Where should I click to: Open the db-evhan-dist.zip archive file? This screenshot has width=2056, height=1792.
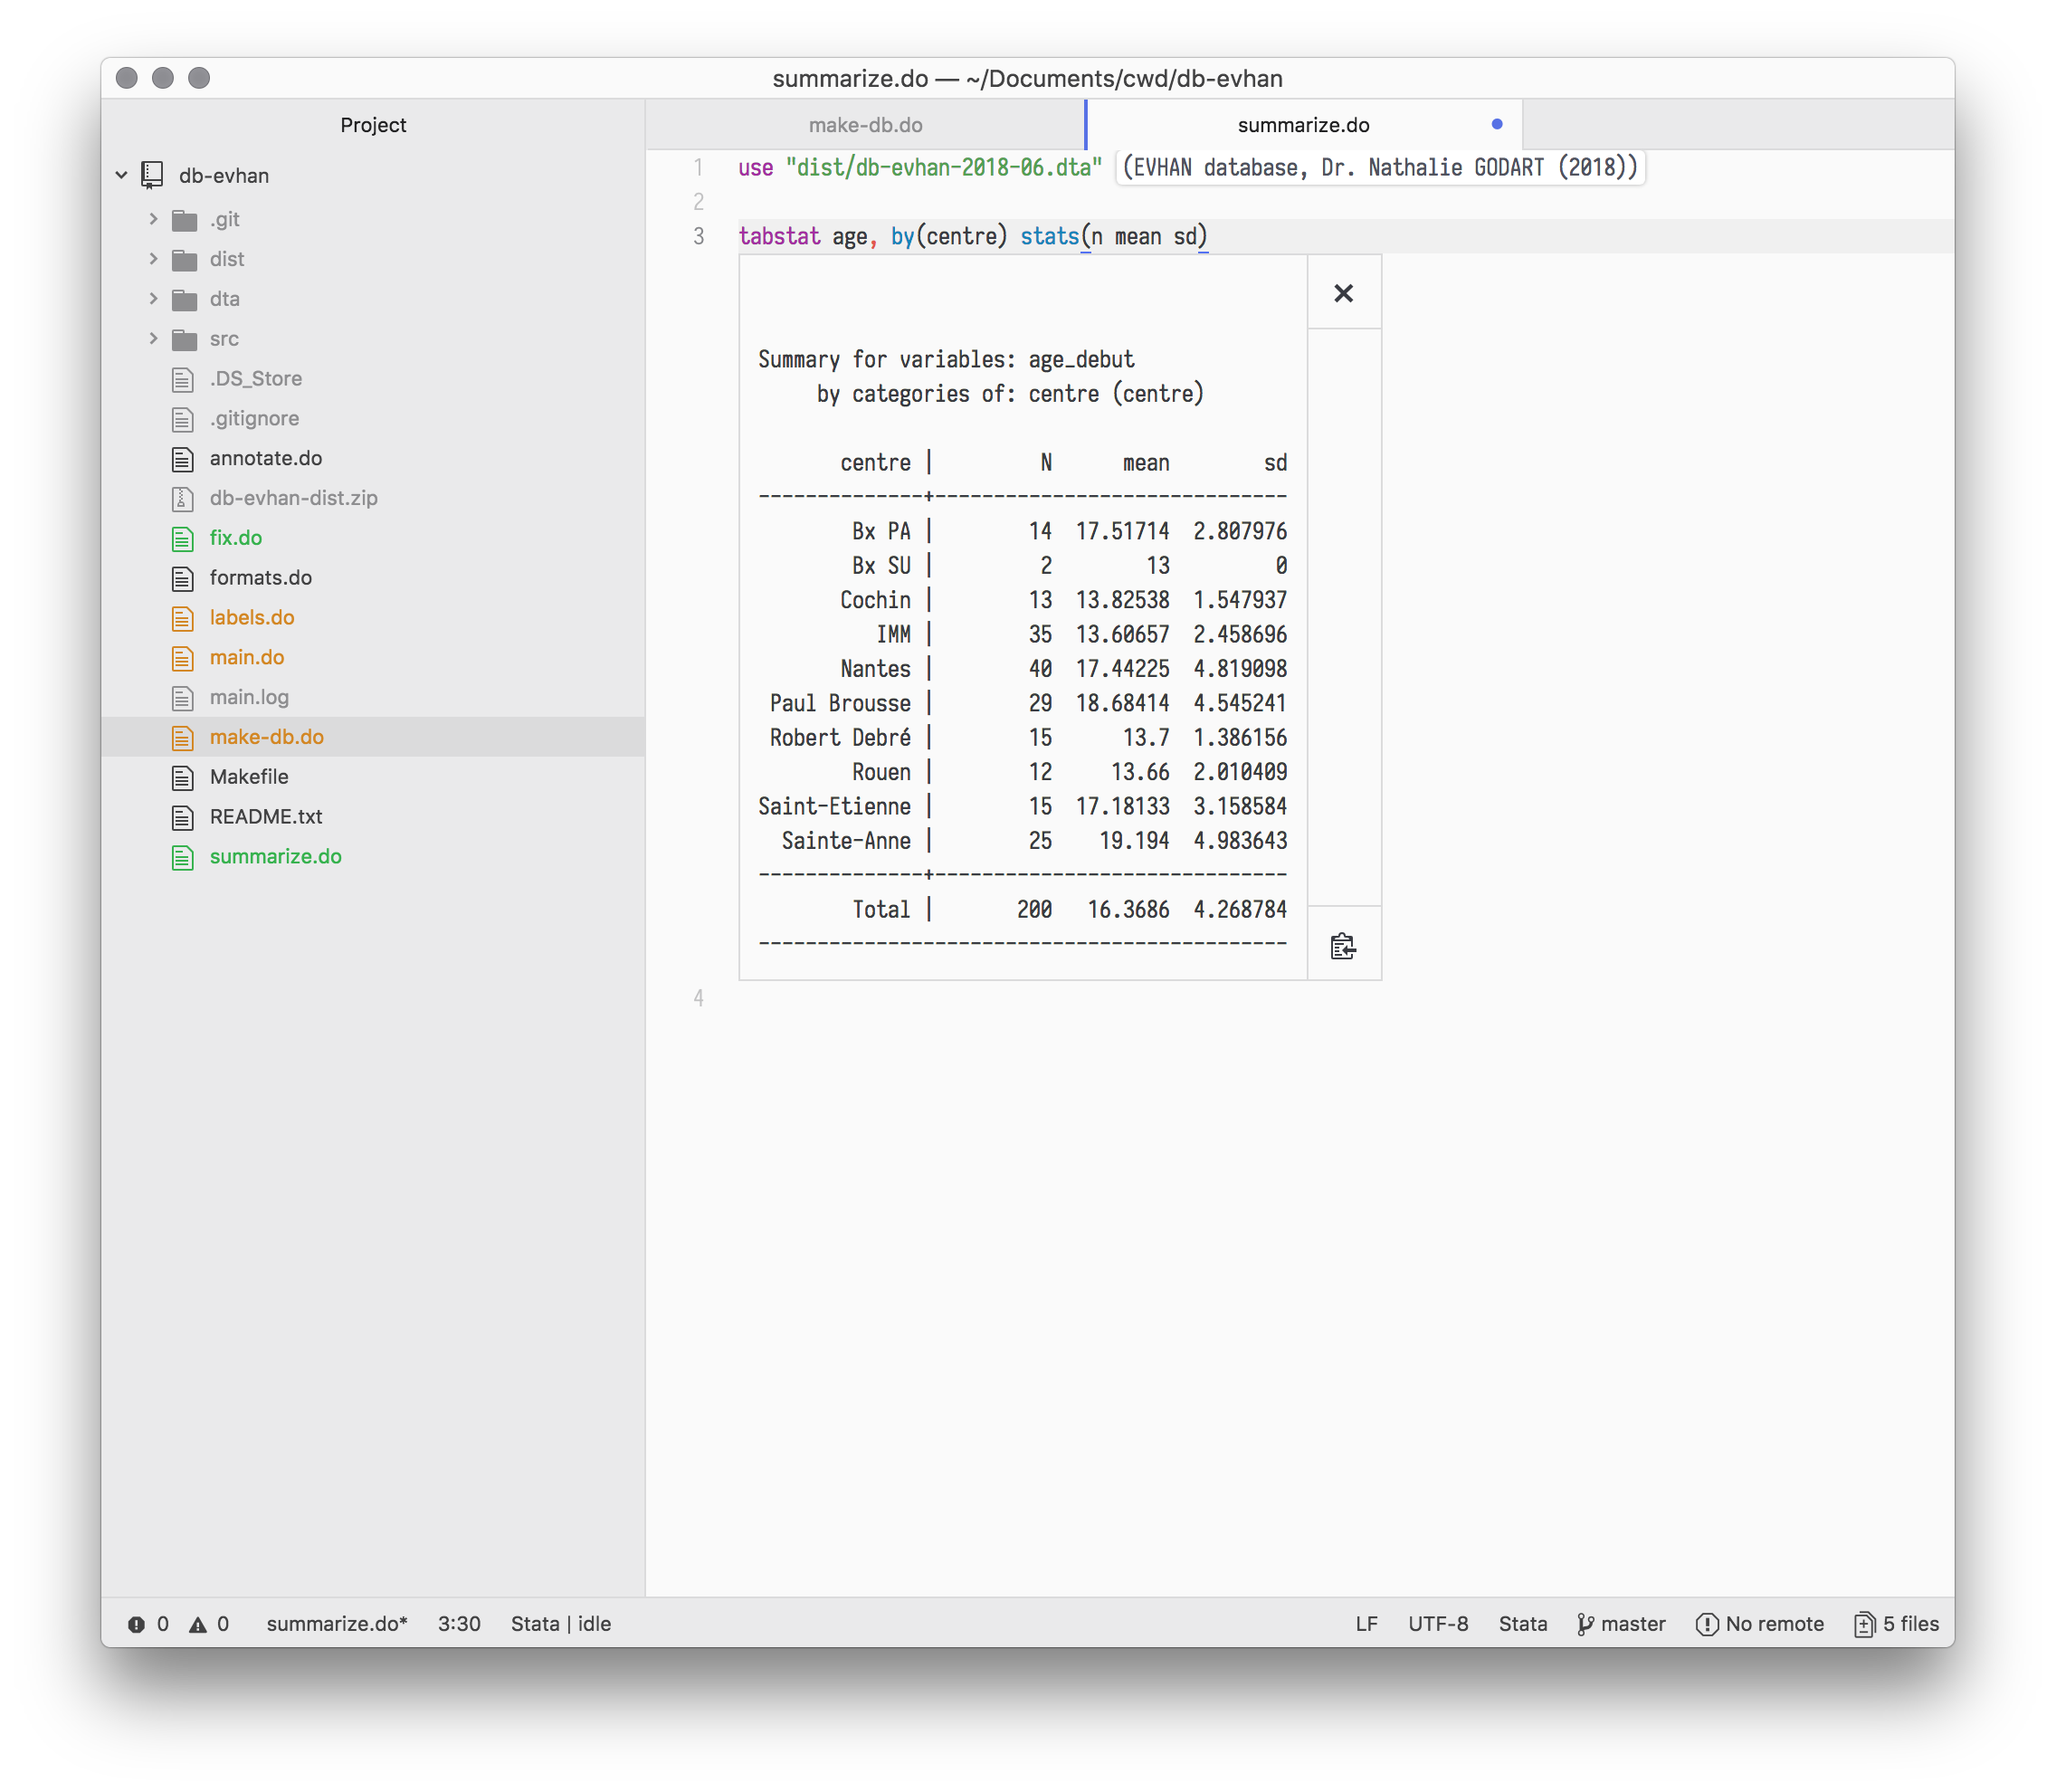(293, 498)
